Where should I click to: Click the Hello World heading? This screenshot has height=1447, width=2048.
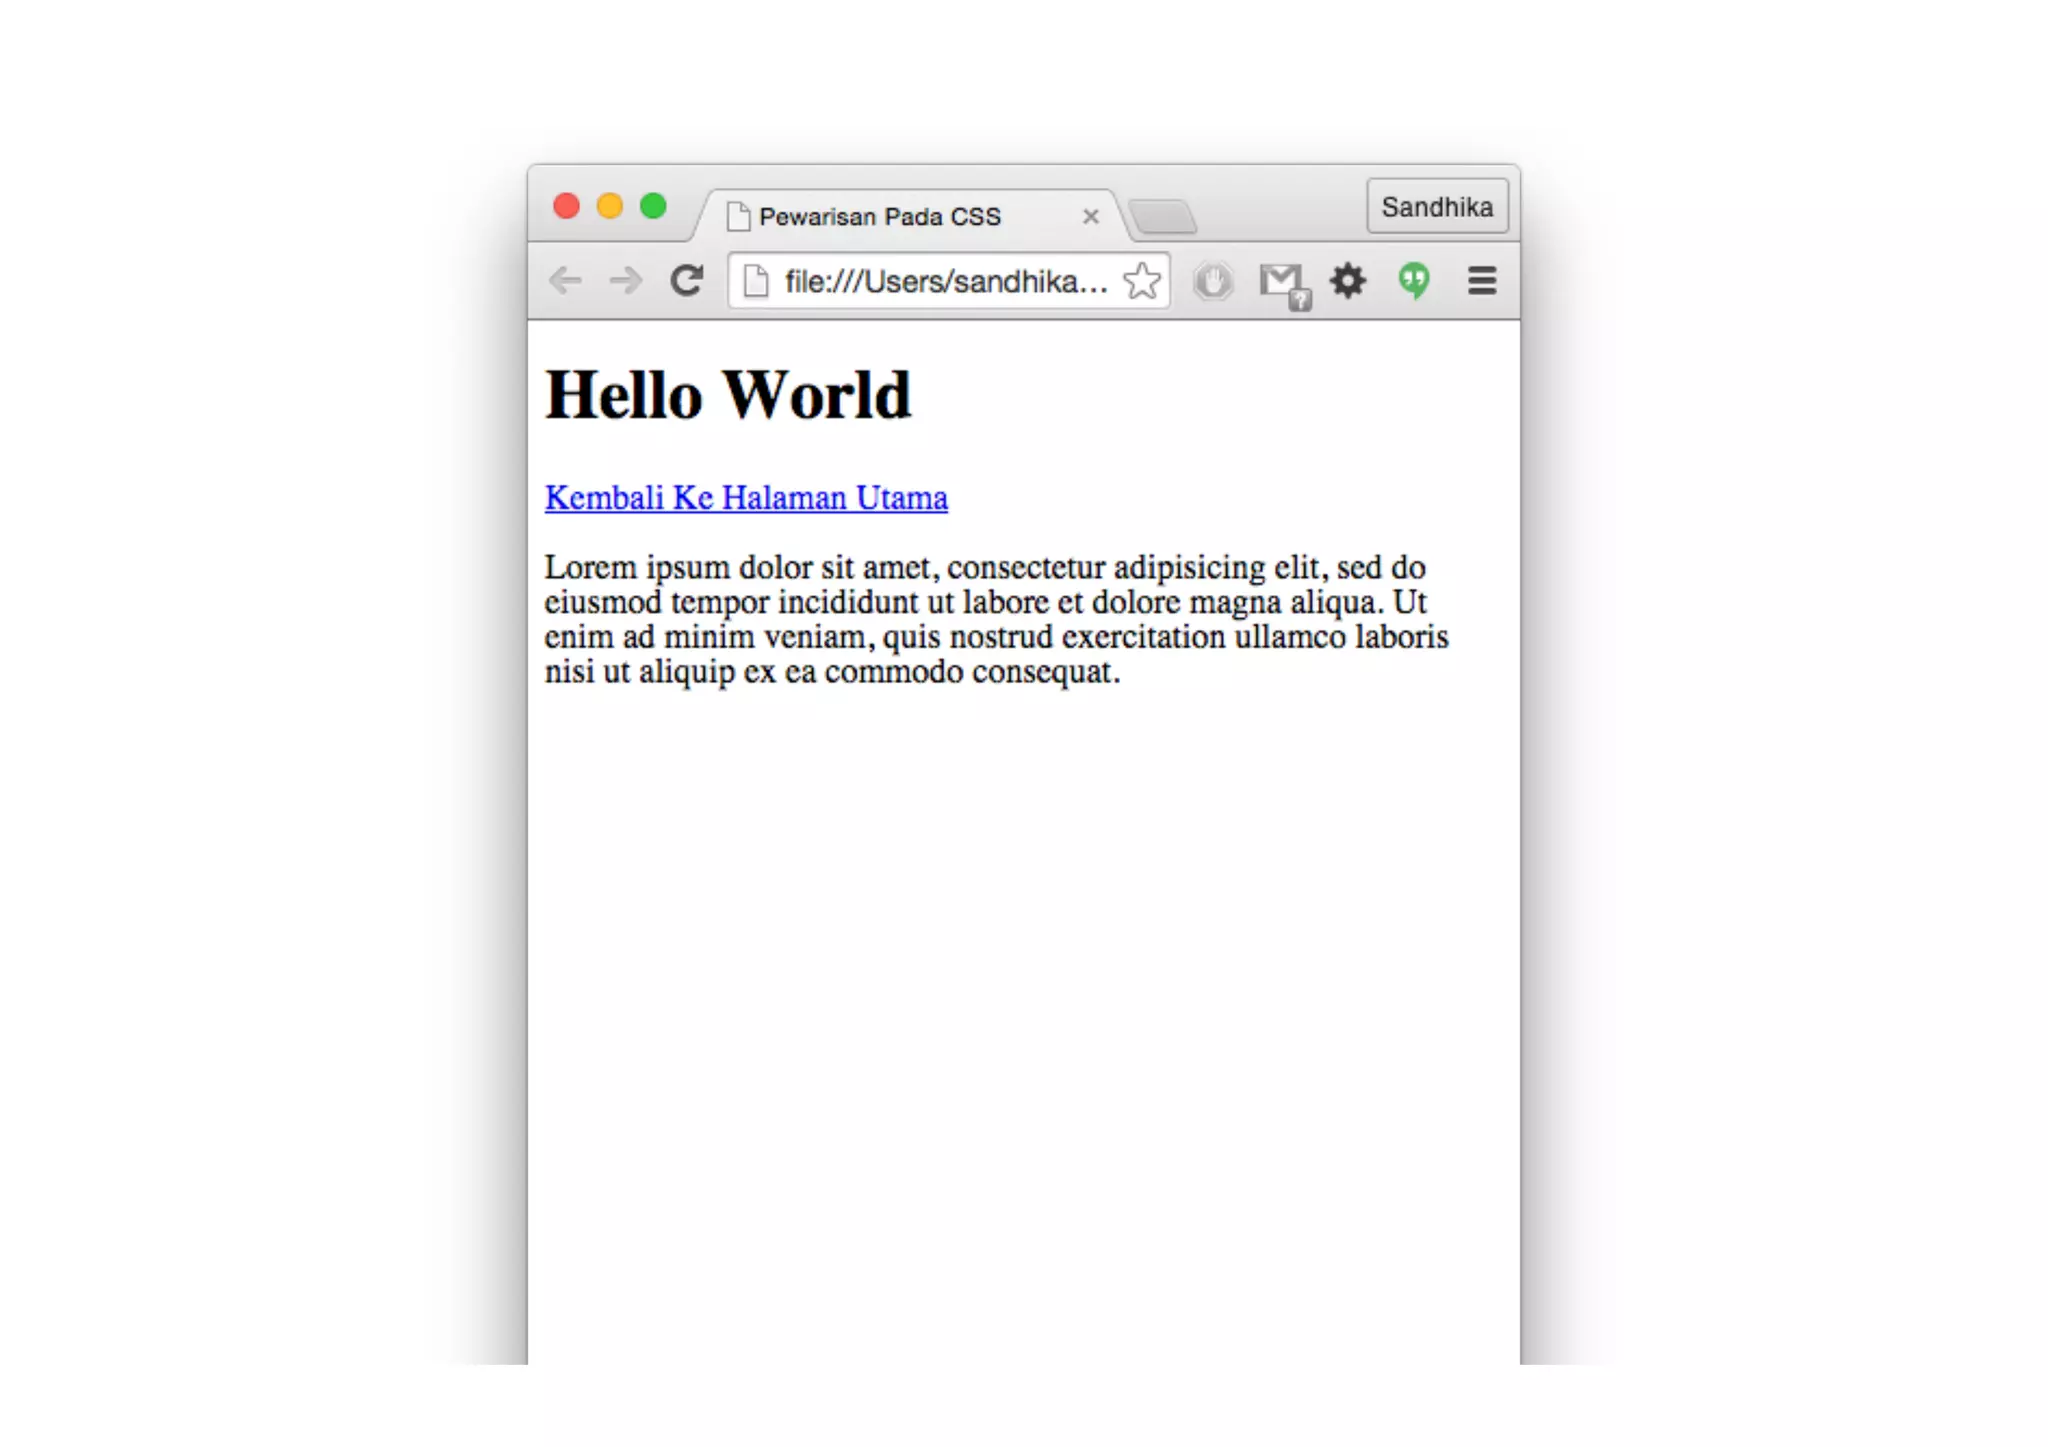[x=728, y=395]
